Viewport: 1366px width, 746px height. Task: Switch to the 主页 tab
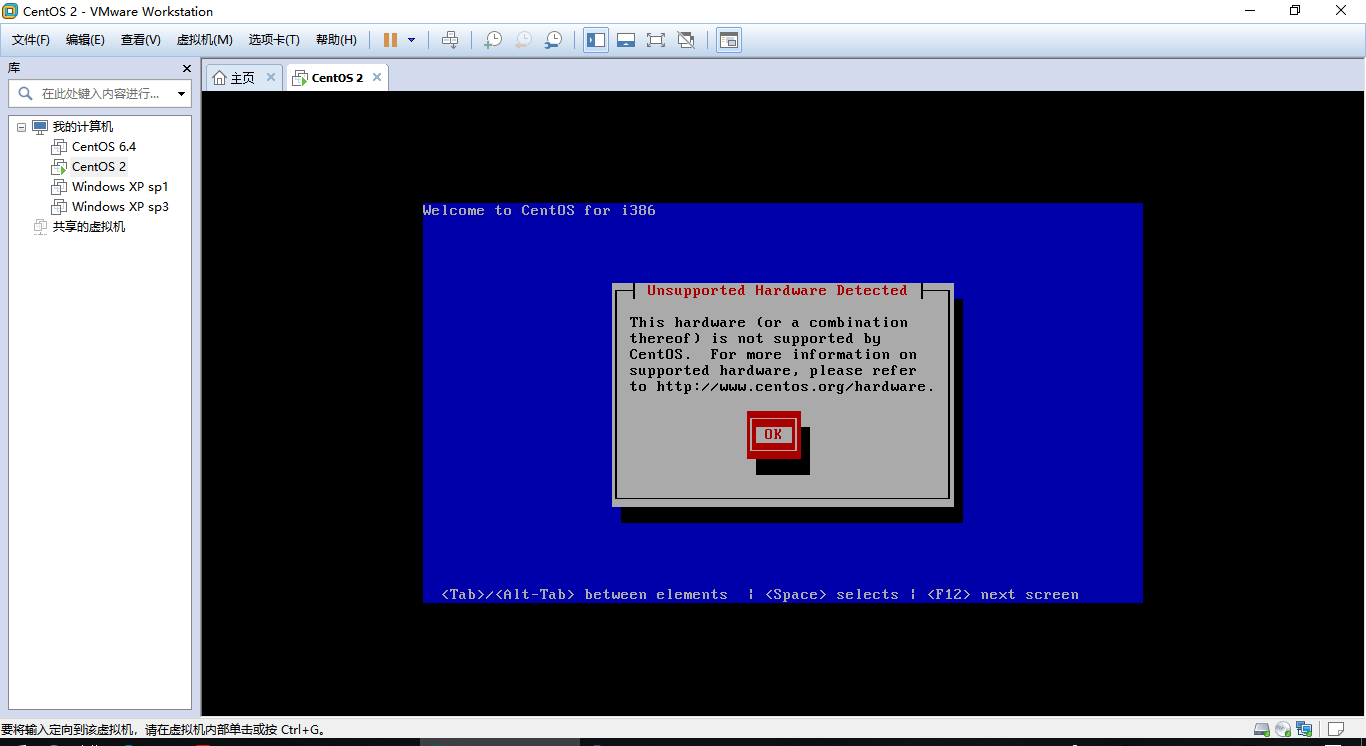243,78
